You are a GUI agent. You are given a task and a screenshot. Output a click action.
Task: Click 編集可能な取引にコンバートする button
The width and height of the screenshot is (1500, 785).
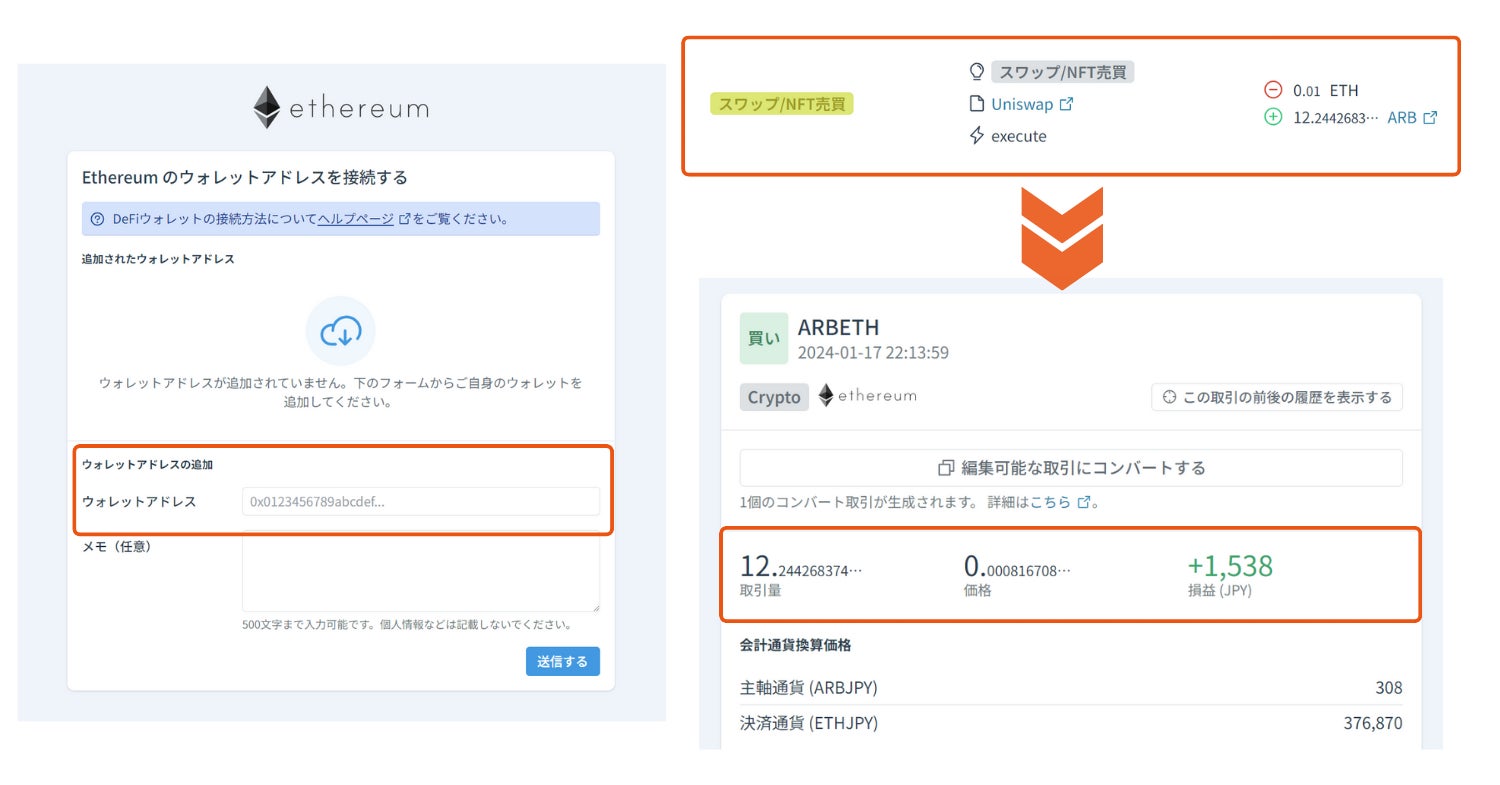1071,468
